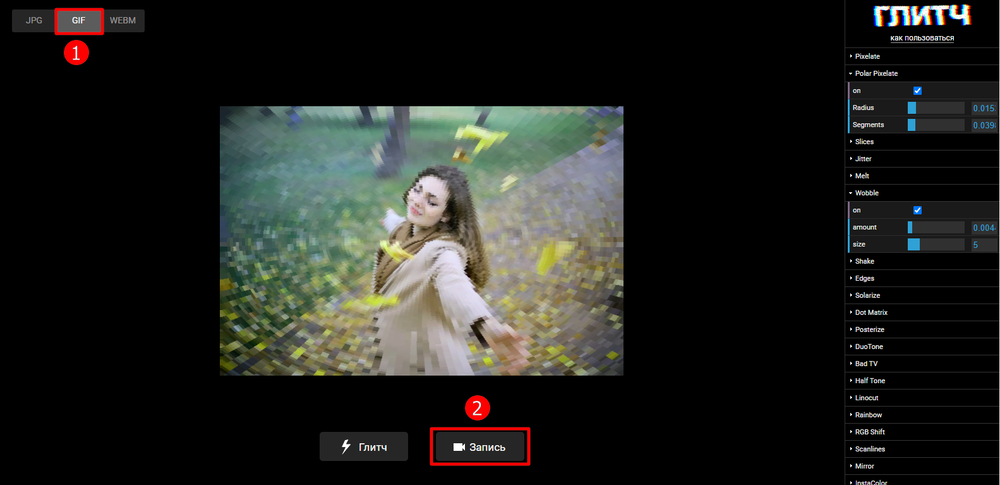
Task: Click the glitched preview image
Action: point(422,241)
